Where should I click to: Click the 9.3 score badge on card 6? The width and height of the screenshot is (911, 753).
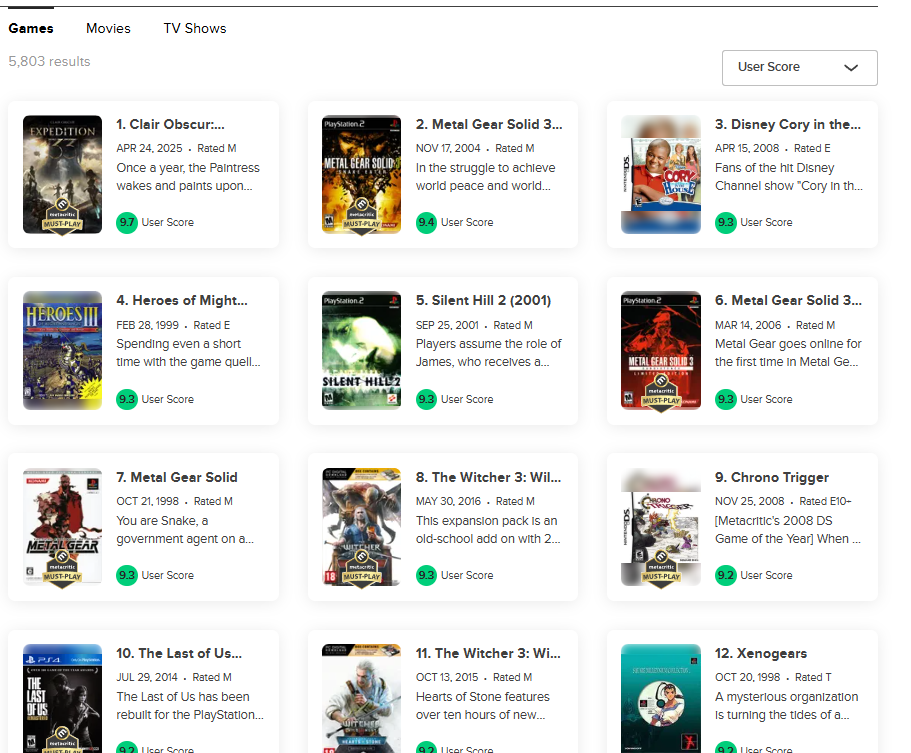click(x=726, y=399)
